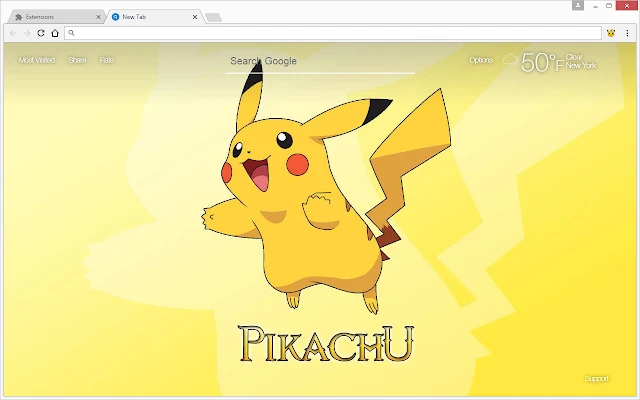Select the New Tab tab

click(x=154, y=17)
